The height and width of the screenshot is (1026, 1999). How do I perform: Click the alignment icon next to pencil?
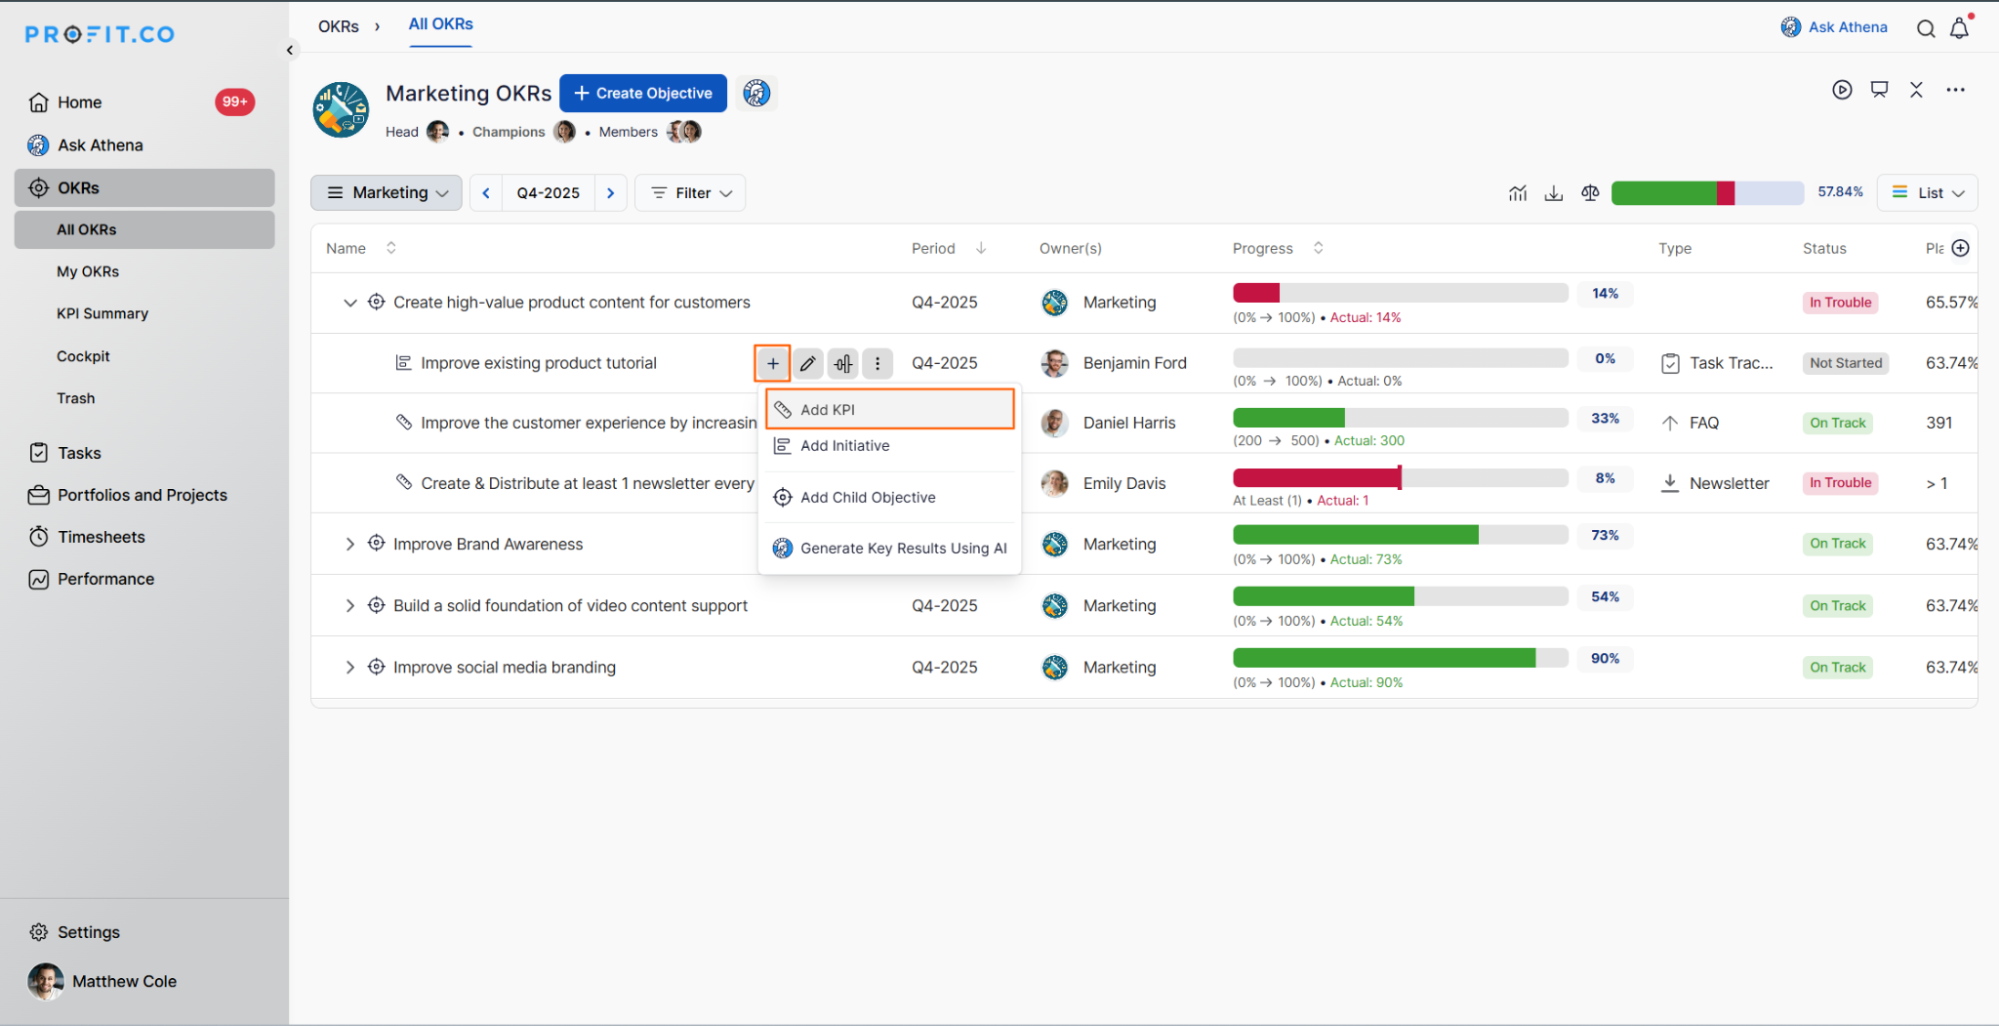tap(843, 363)
